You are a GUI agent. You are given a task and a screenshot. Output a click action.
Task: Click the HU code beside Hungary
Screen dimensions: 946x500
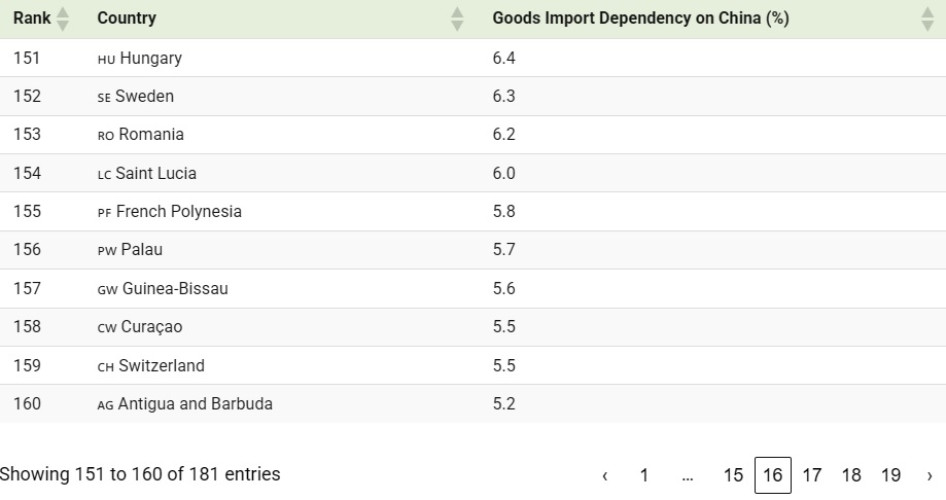coord(106,59)
